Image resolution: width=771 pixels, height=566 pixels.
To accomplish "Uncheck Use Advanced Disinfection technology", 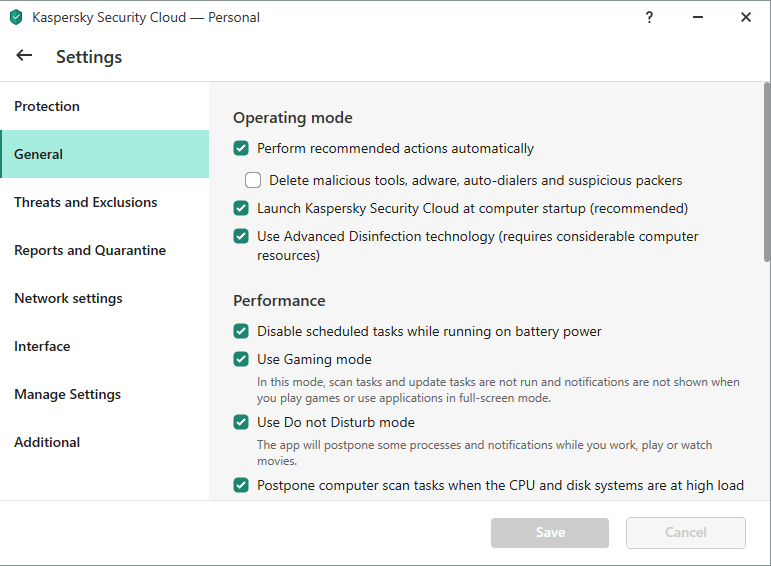I will 241,237.
